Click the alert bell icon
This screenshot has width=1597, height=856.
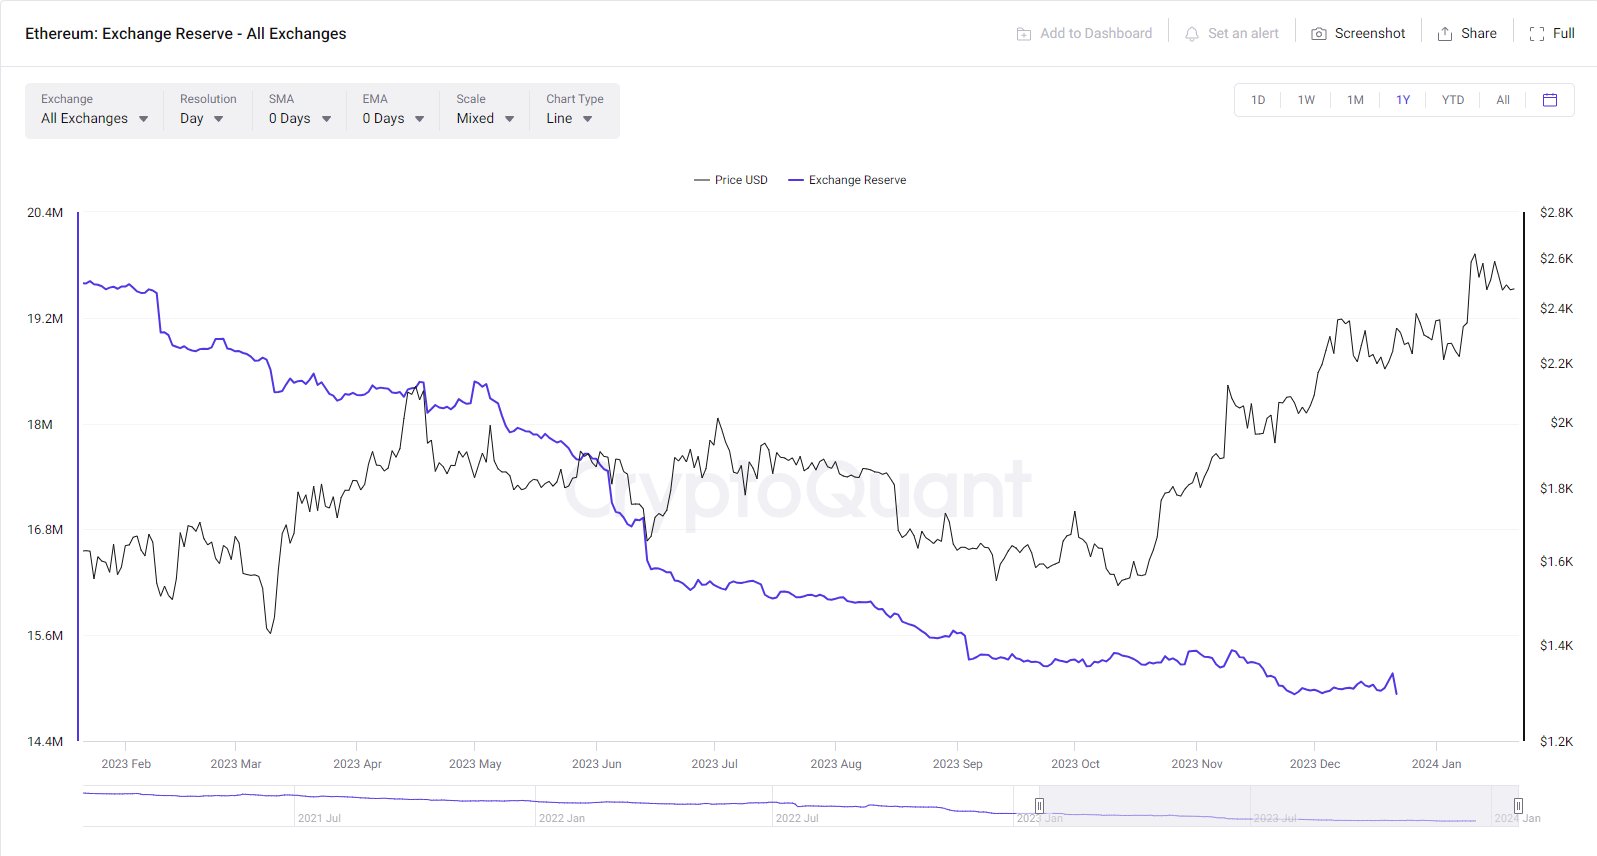click(1192, 34)
